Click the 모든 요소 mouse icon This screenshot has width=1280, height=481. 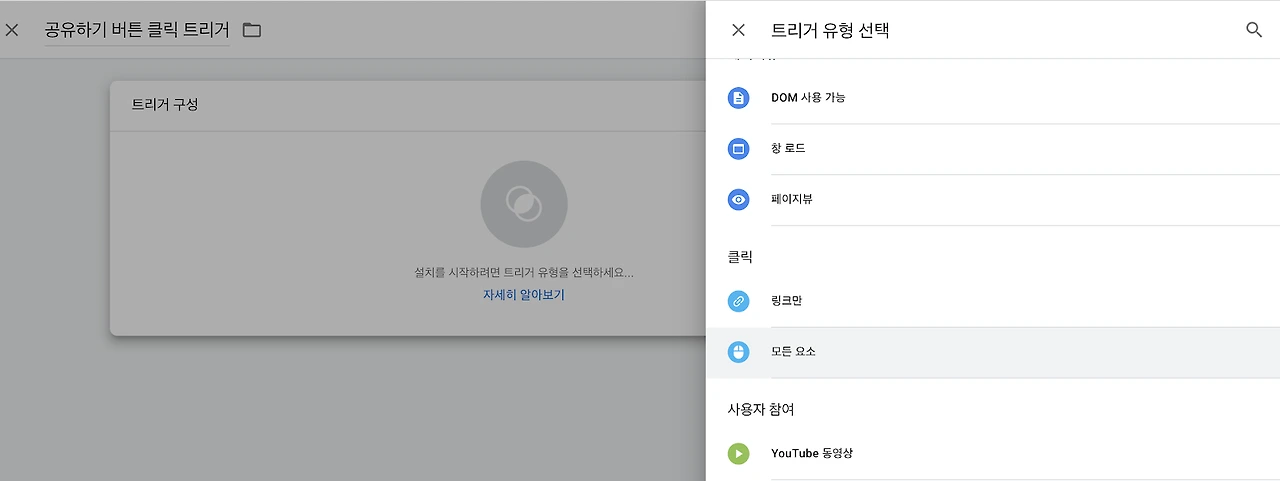(x=738, y=352)
